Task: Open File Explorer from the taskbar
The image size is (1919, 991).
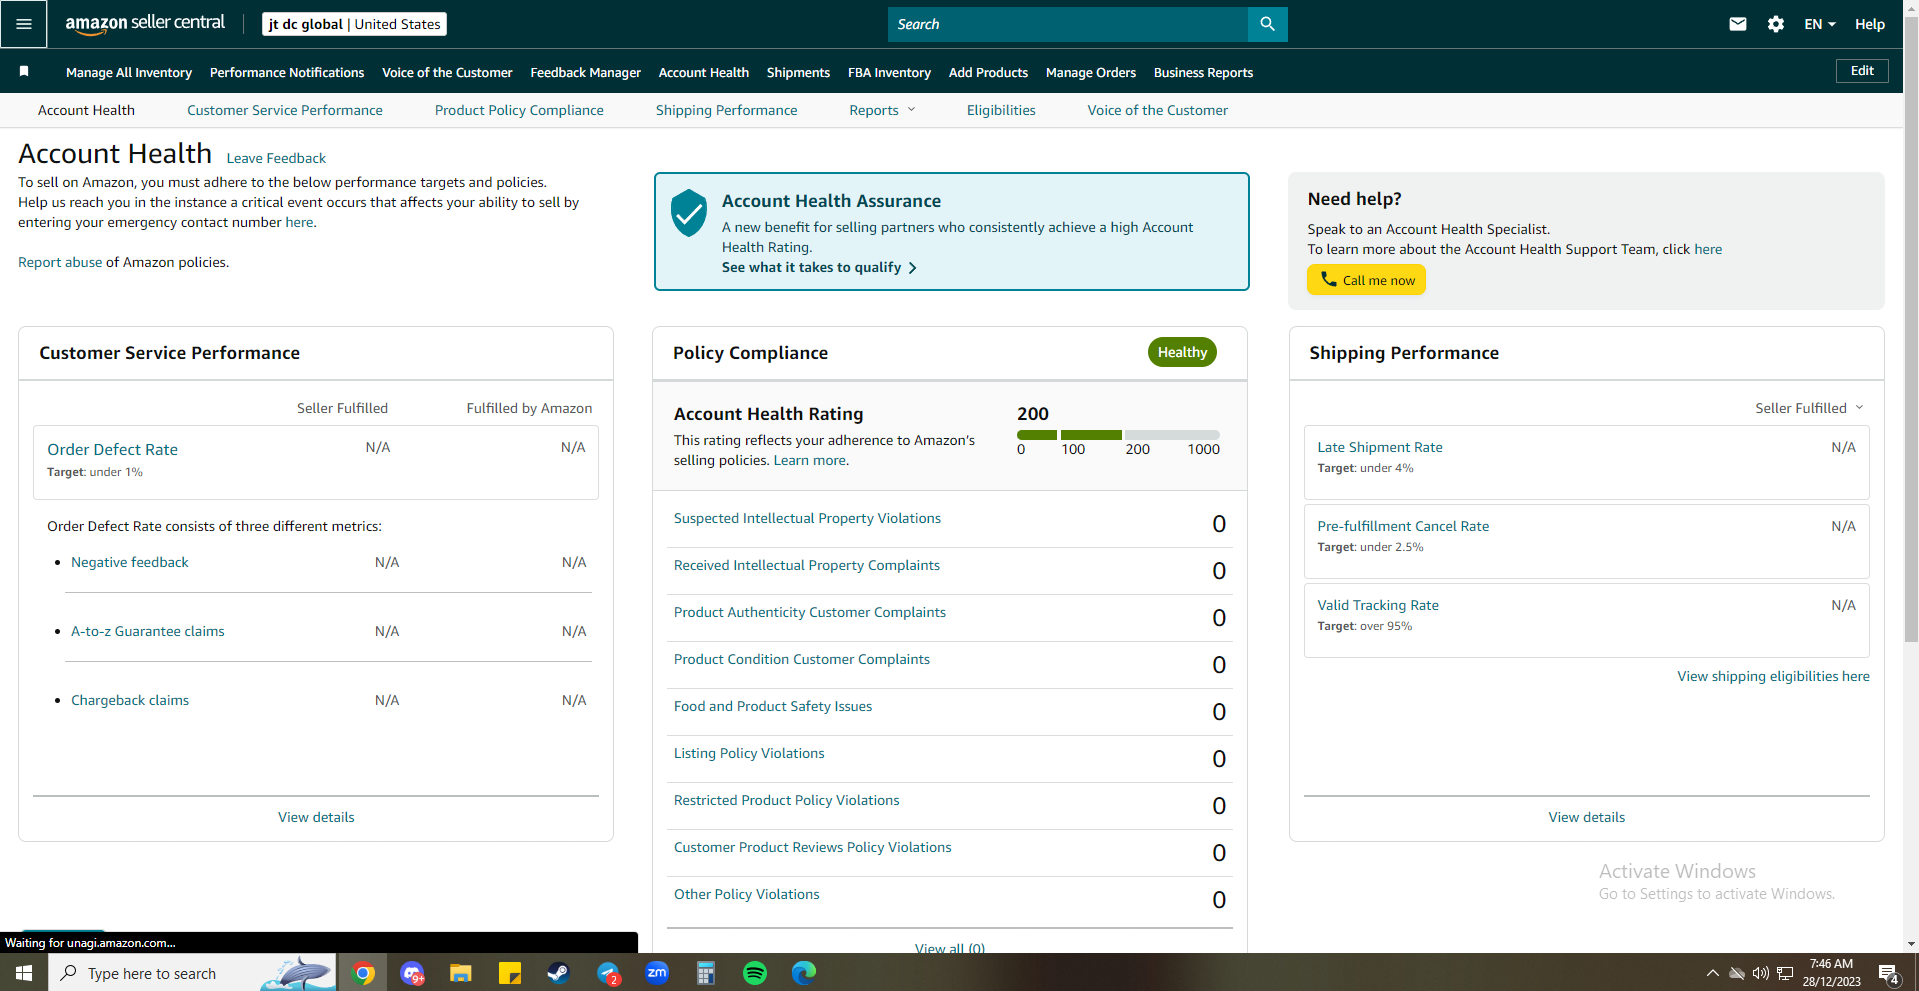Action: pos(460,973)
